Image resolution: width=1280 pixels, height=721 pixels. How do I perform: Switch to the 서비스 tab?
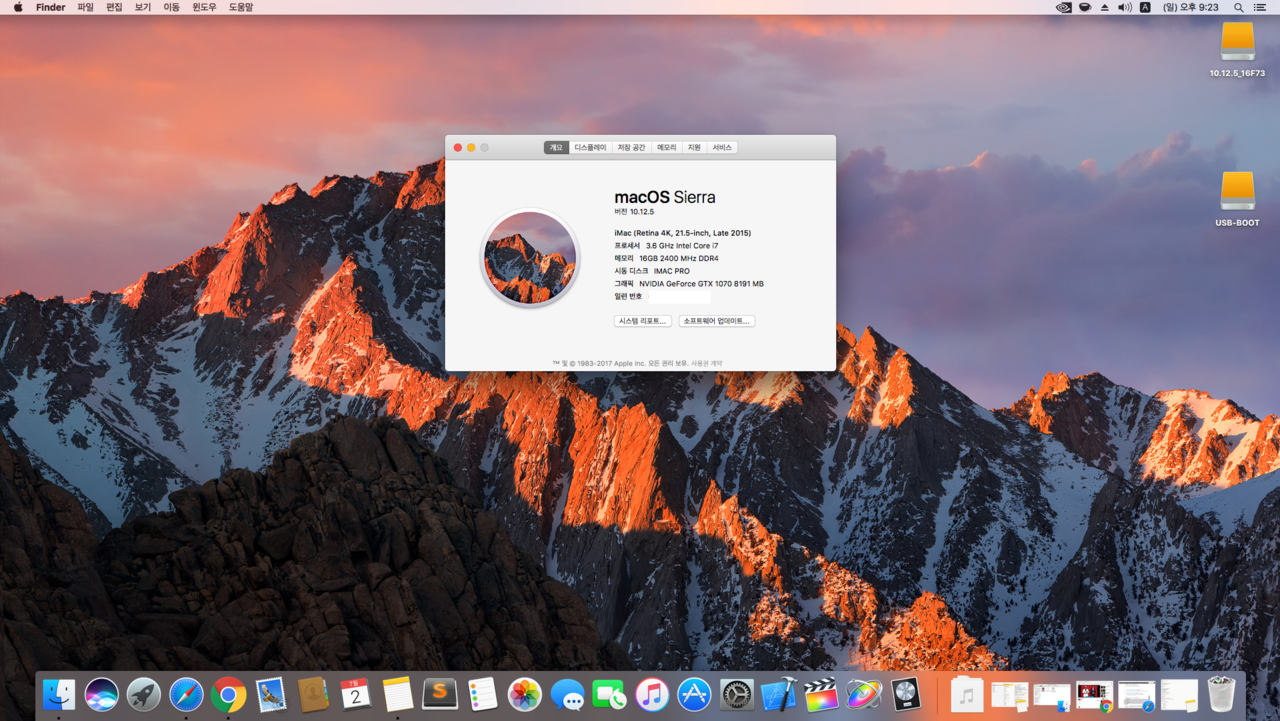[x=722, y=147]
